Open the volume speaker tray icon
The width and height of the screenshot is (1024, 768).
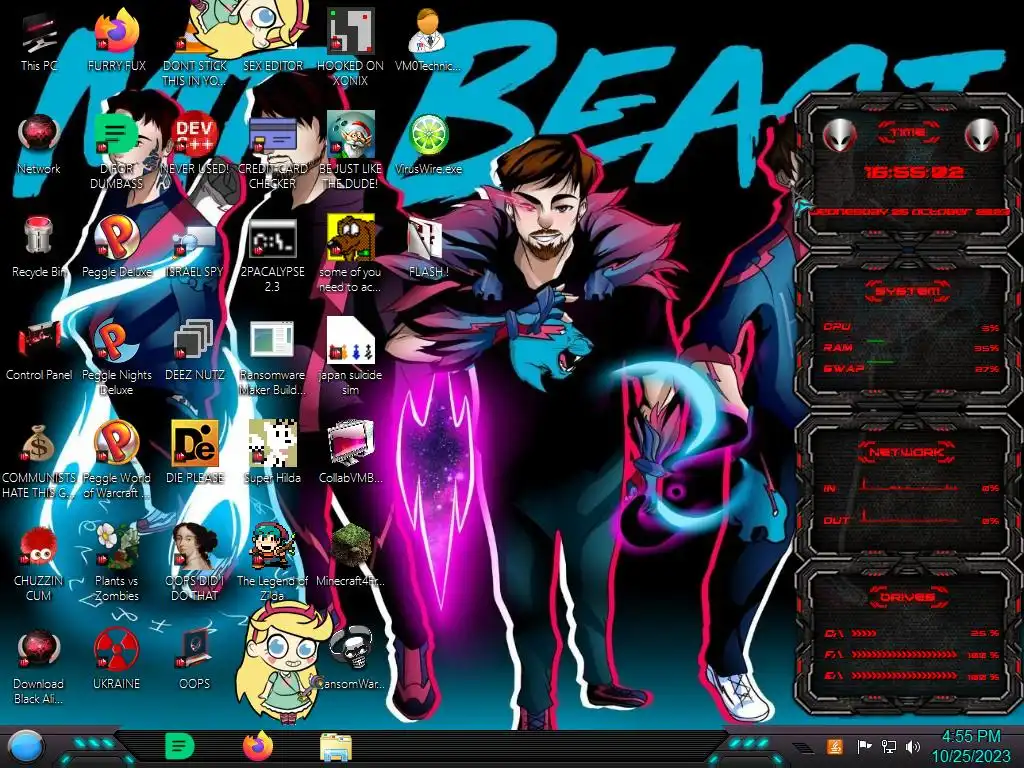pos(913,746)
